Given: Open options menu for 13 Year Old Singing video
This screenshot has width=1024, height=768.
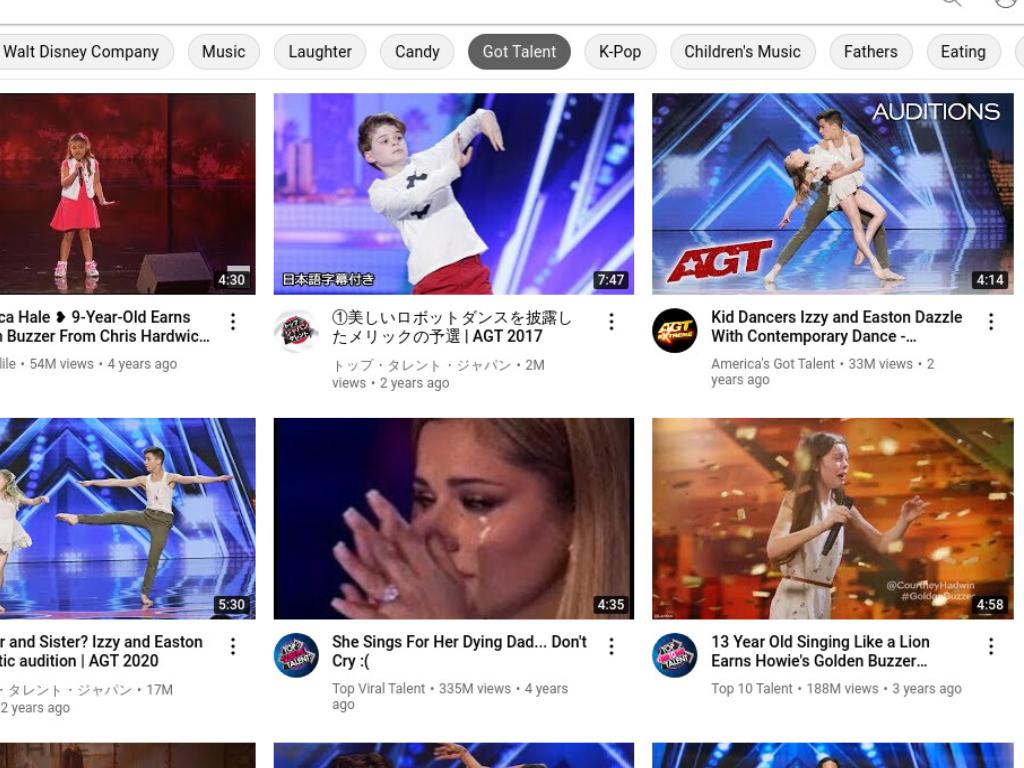Looking at the screenshot, I should point(991,647).
